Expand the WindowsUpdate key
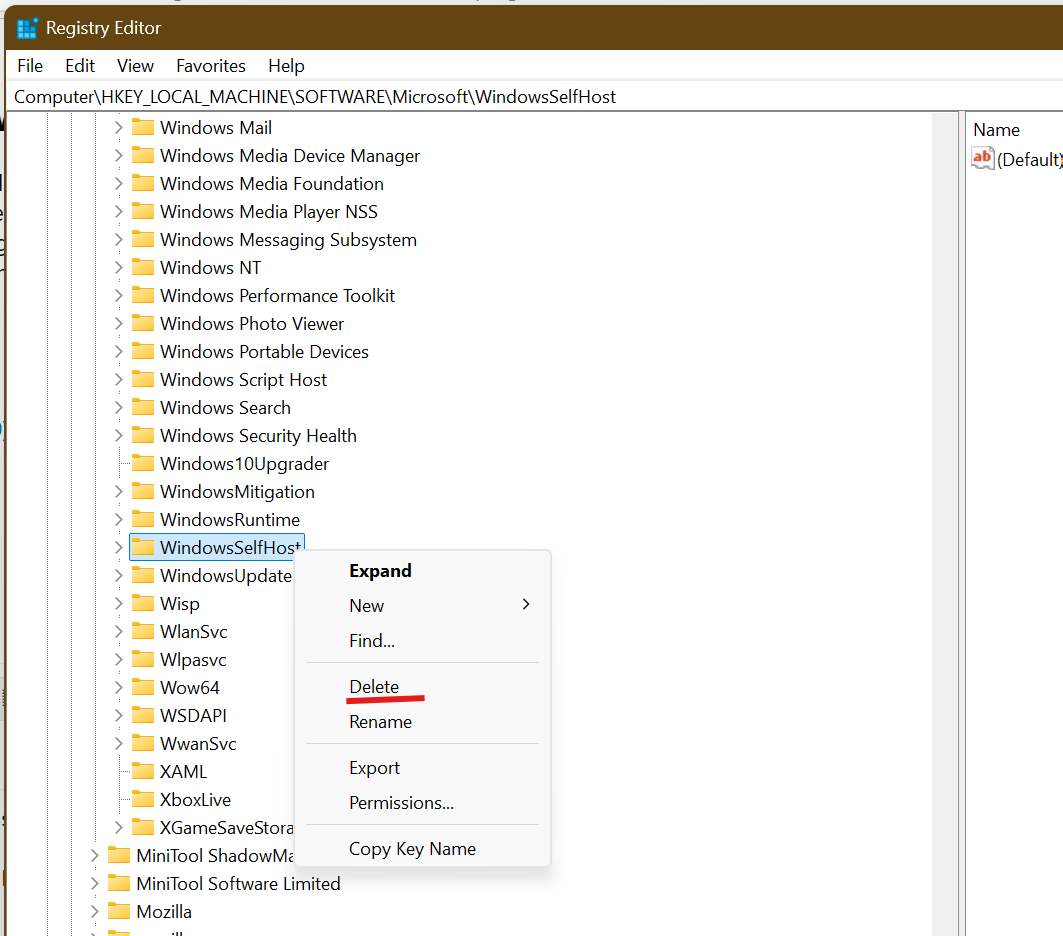 click(x=119, y=575)
